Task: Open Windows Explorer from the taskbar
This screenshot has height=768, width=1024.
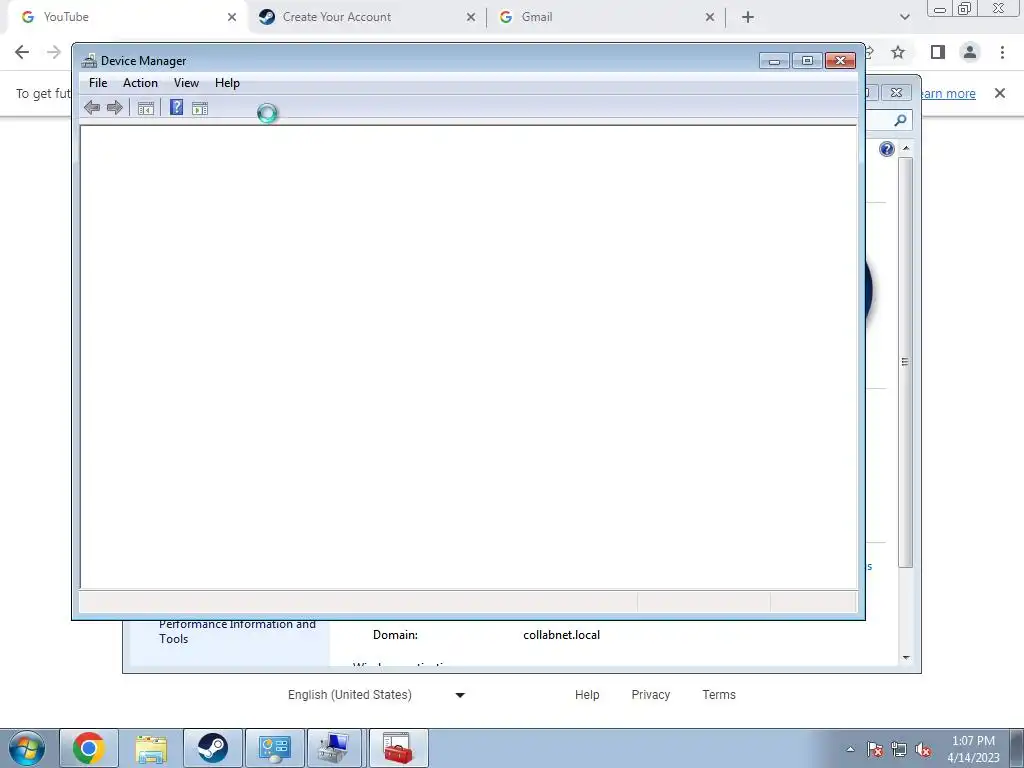Action: click(x=151, y=748)
